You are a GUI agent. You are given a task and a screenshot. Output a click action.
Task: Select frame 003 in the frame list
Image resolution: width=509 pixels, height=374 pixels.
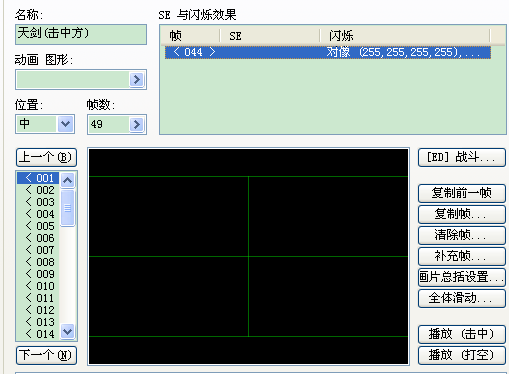click(x=38, y=202)
